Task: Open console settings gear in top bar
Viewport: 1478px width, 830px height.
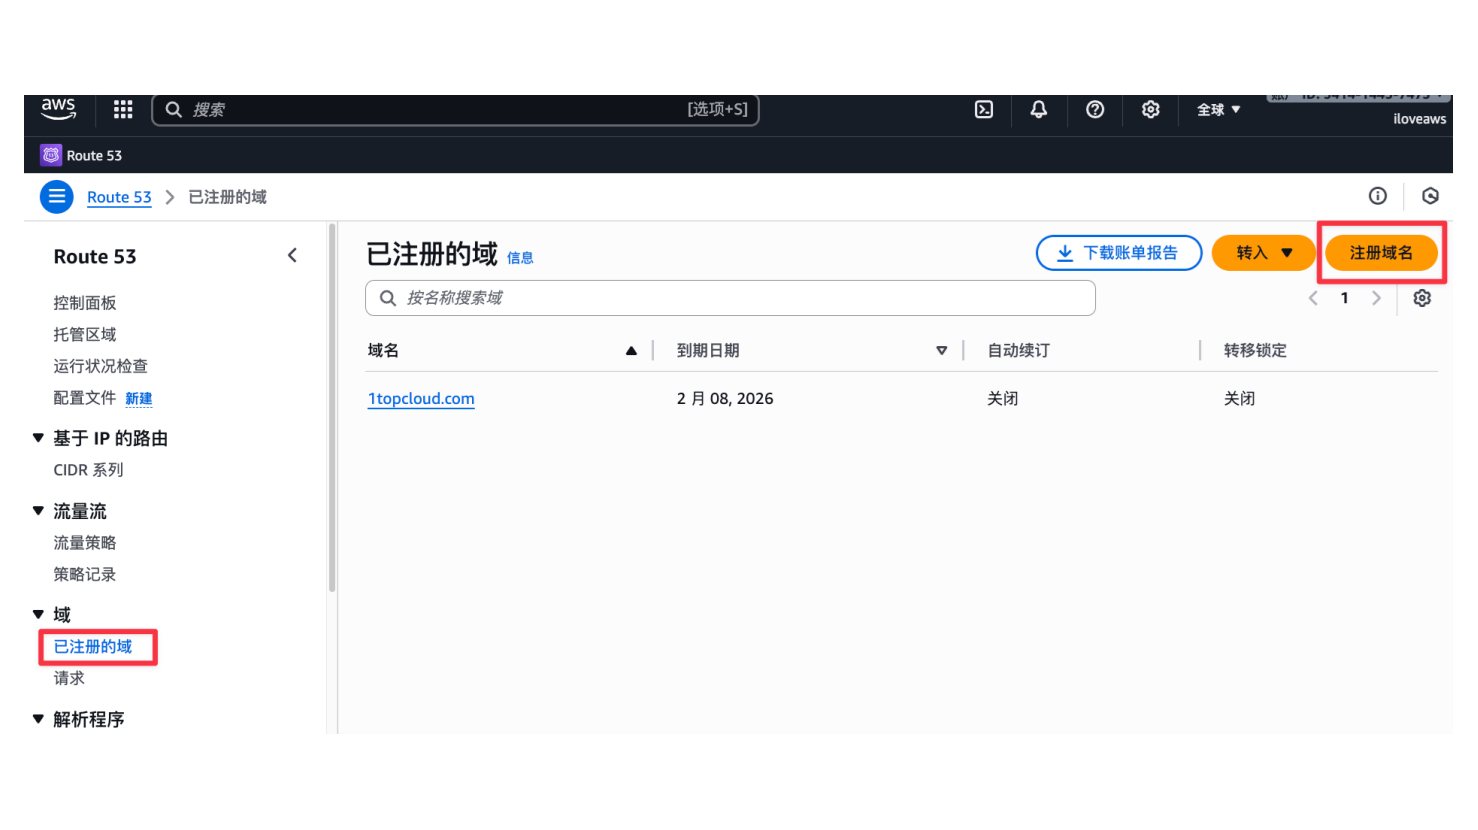Action: tap(1151, 110)
